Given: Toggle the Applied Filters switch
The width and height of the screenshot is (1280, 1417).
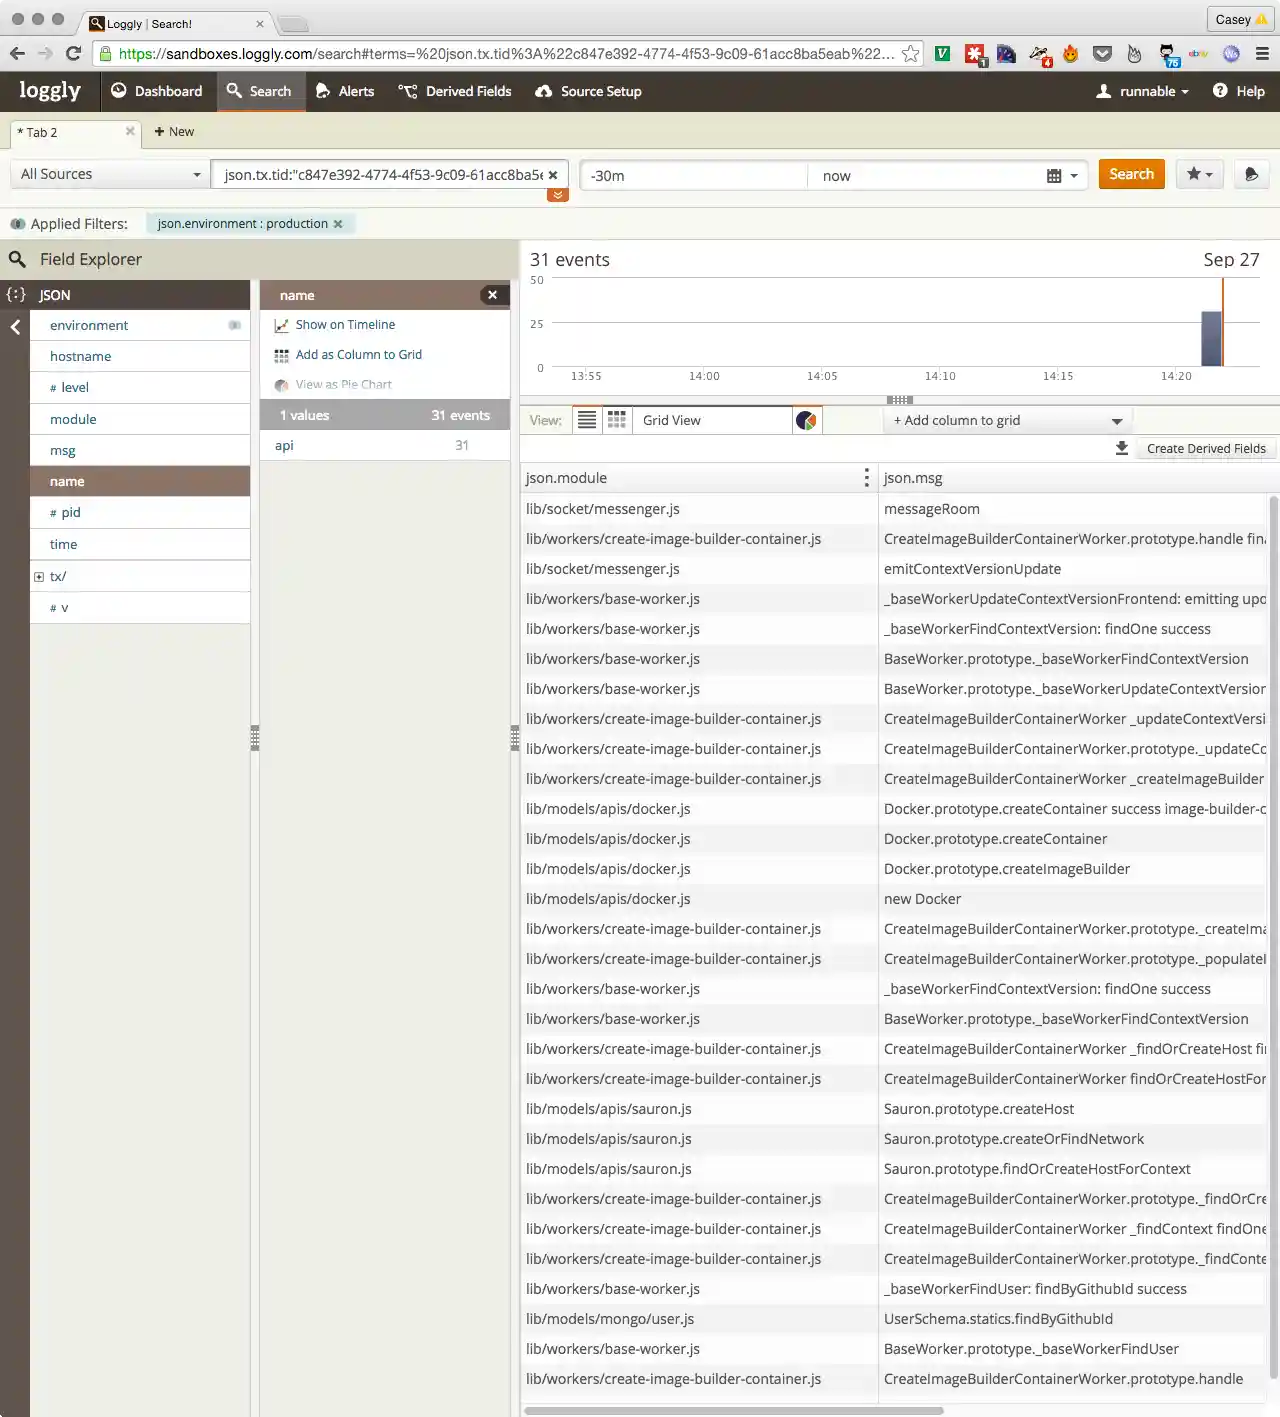Looking at the screenshot, I should [x=17, y=224].
